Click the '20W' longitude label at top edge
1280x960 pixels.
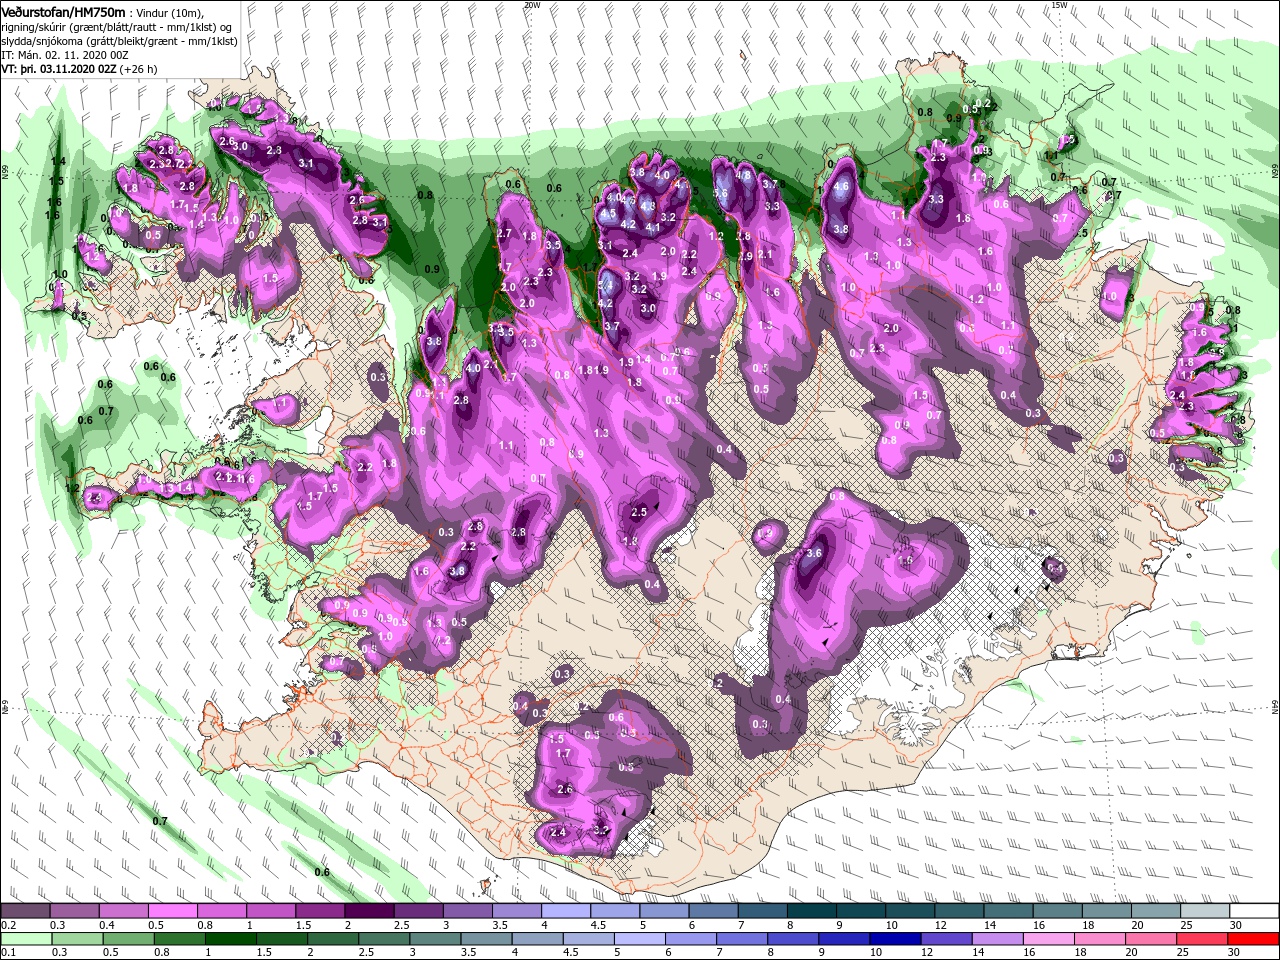pyautogui.click(x=531, y=5)
